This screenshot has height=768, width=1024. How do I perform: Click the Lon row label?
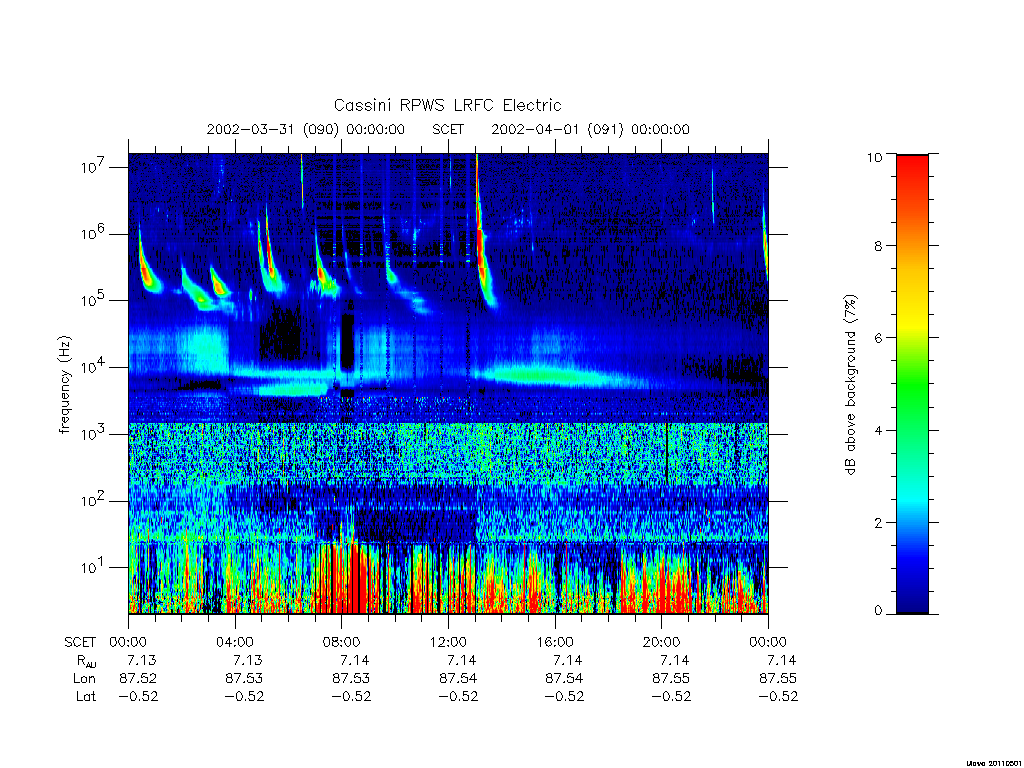click(84, 679)
